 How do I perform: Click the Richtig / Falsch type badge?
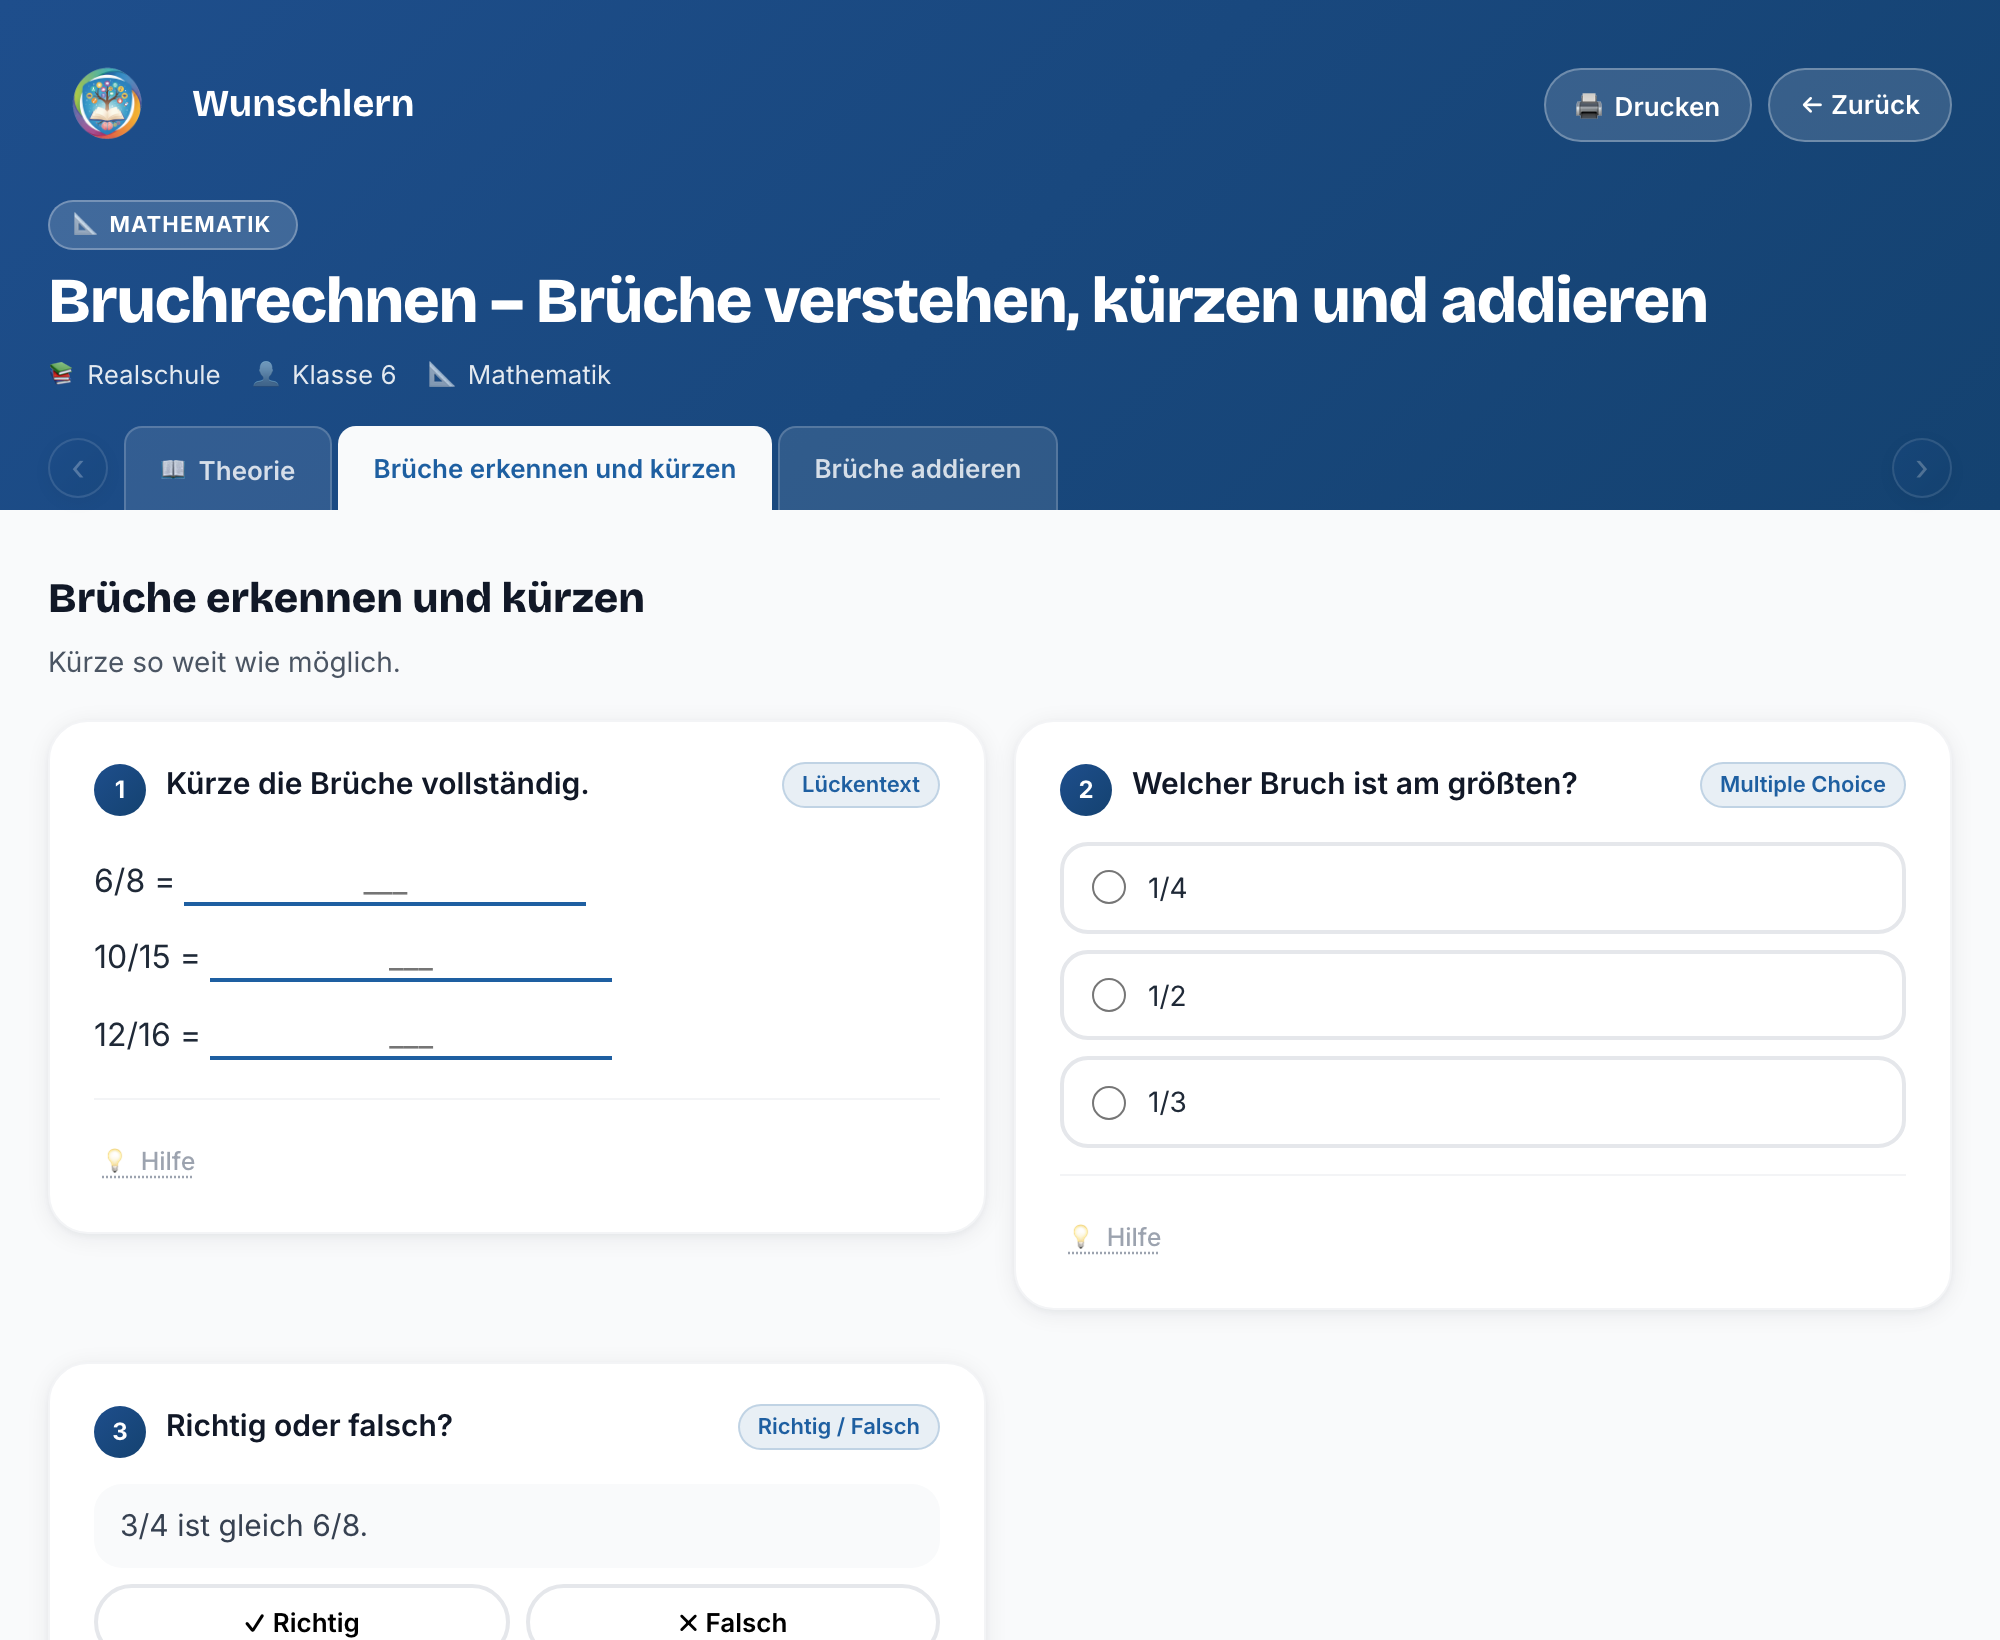coord(838,1427)
